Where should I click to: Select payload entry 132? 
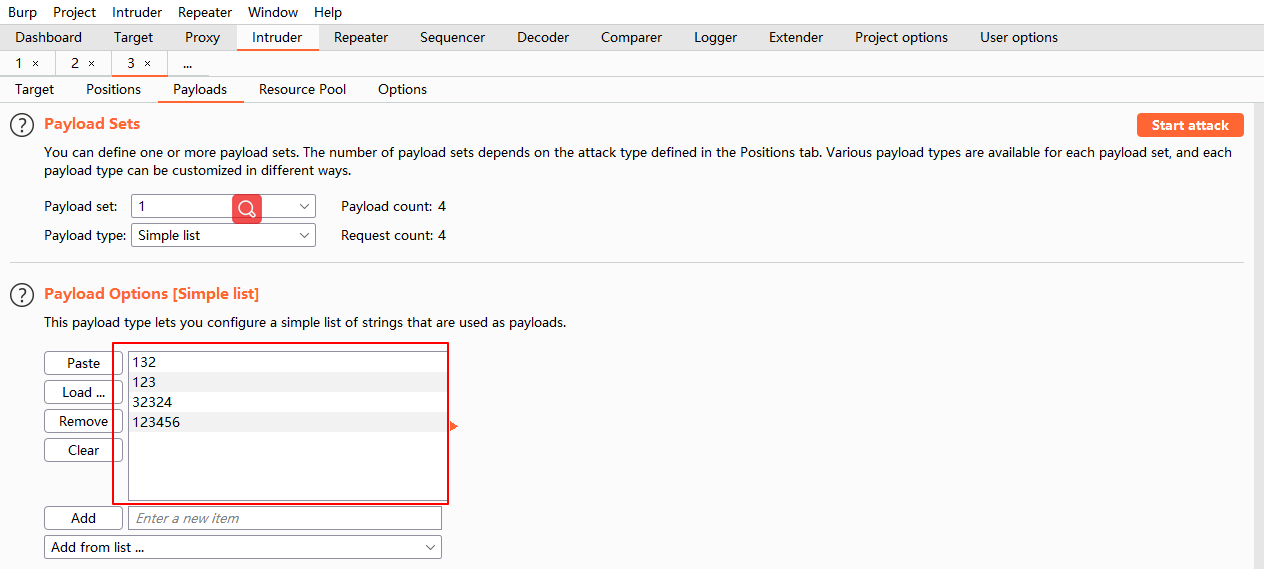tap(288, 362)
